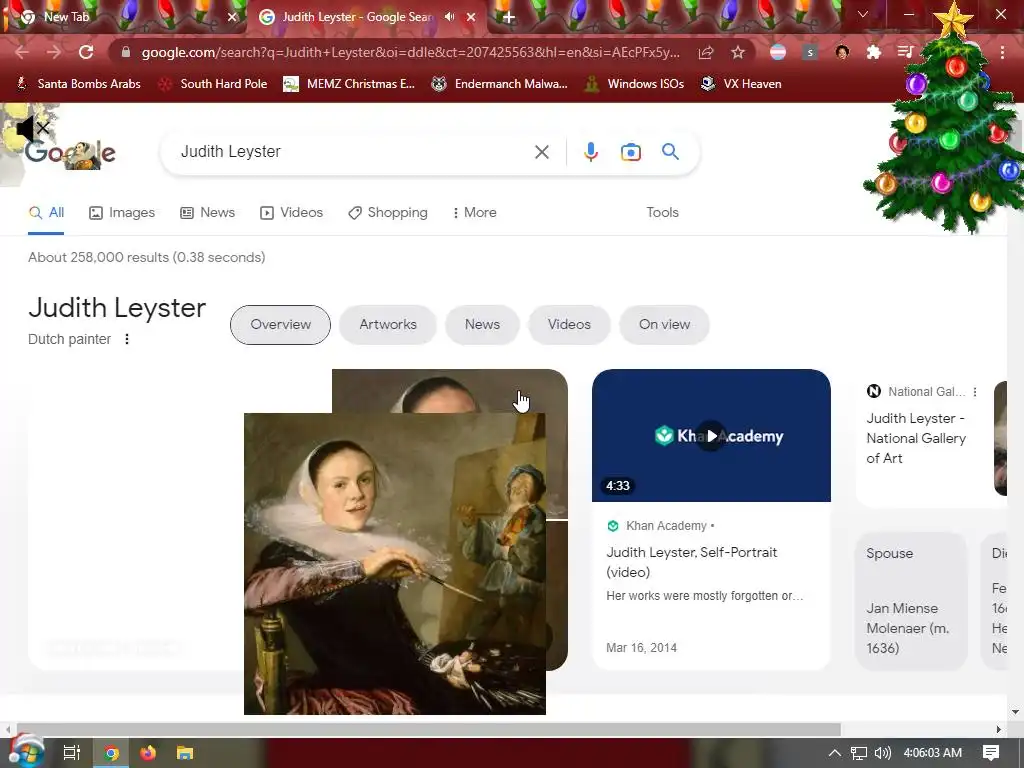Open a new tab with the plus button
The image size is (1024, 768).
509,17
